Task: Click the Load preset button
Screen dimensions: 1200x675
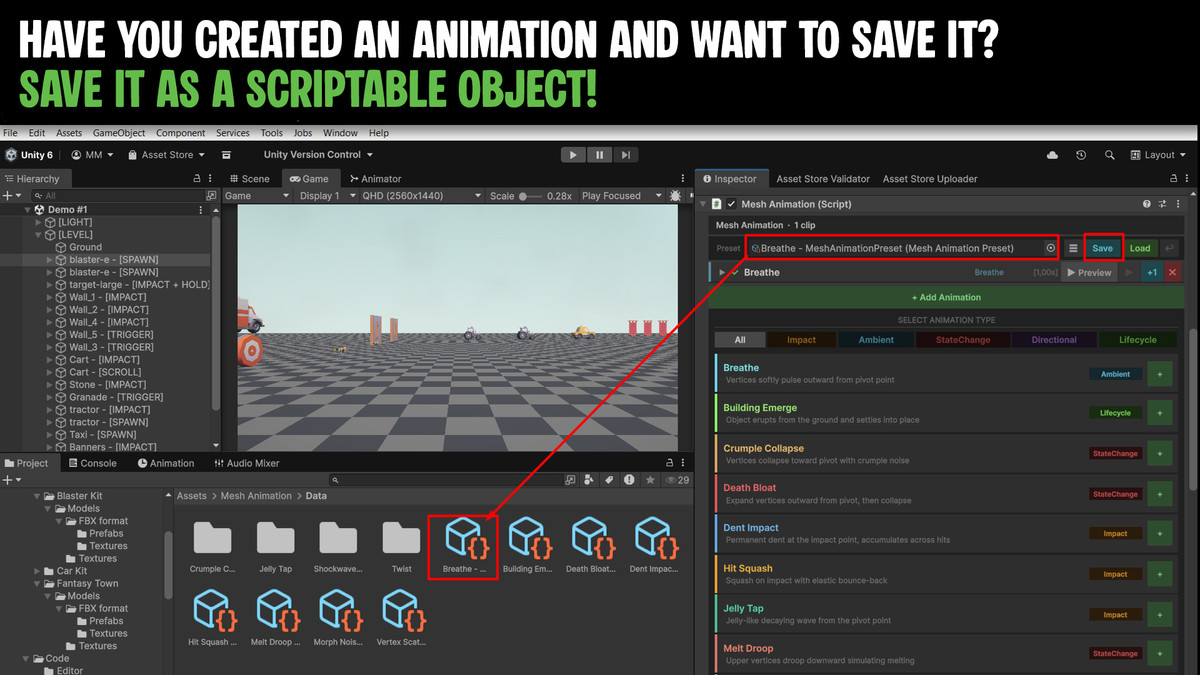Action: pos(1140,248)
